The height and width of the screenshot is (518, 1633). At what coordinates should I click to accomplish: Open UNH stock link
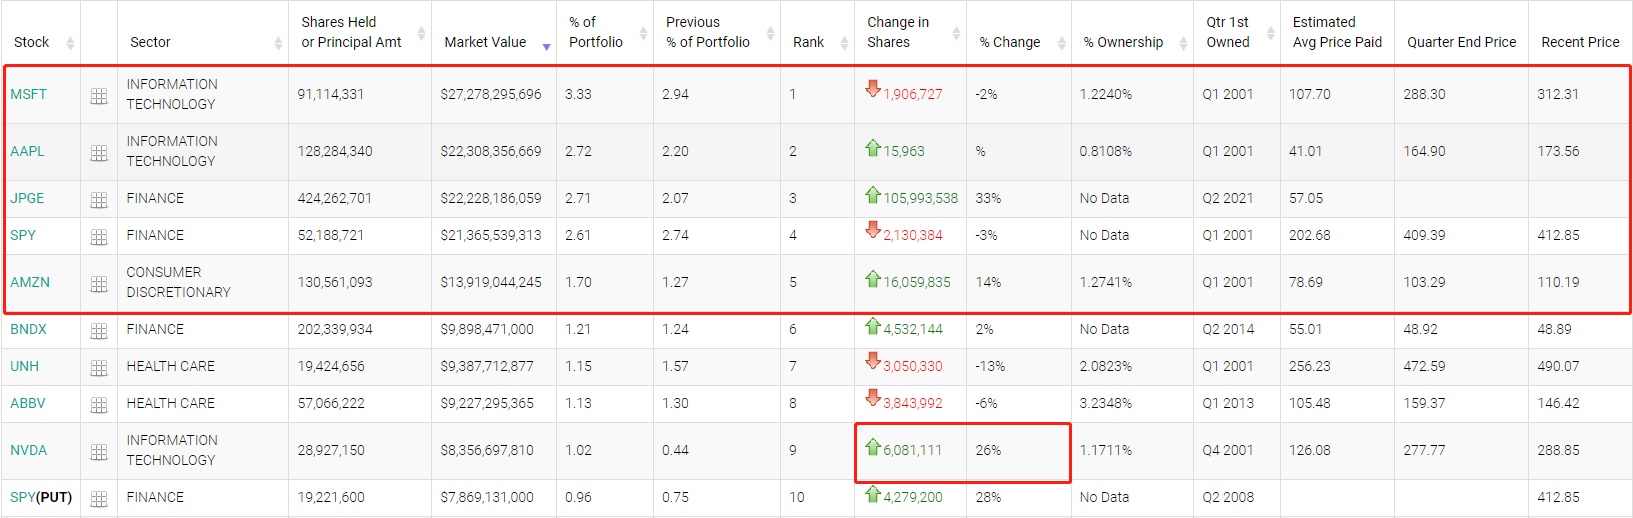click(24, 366)
